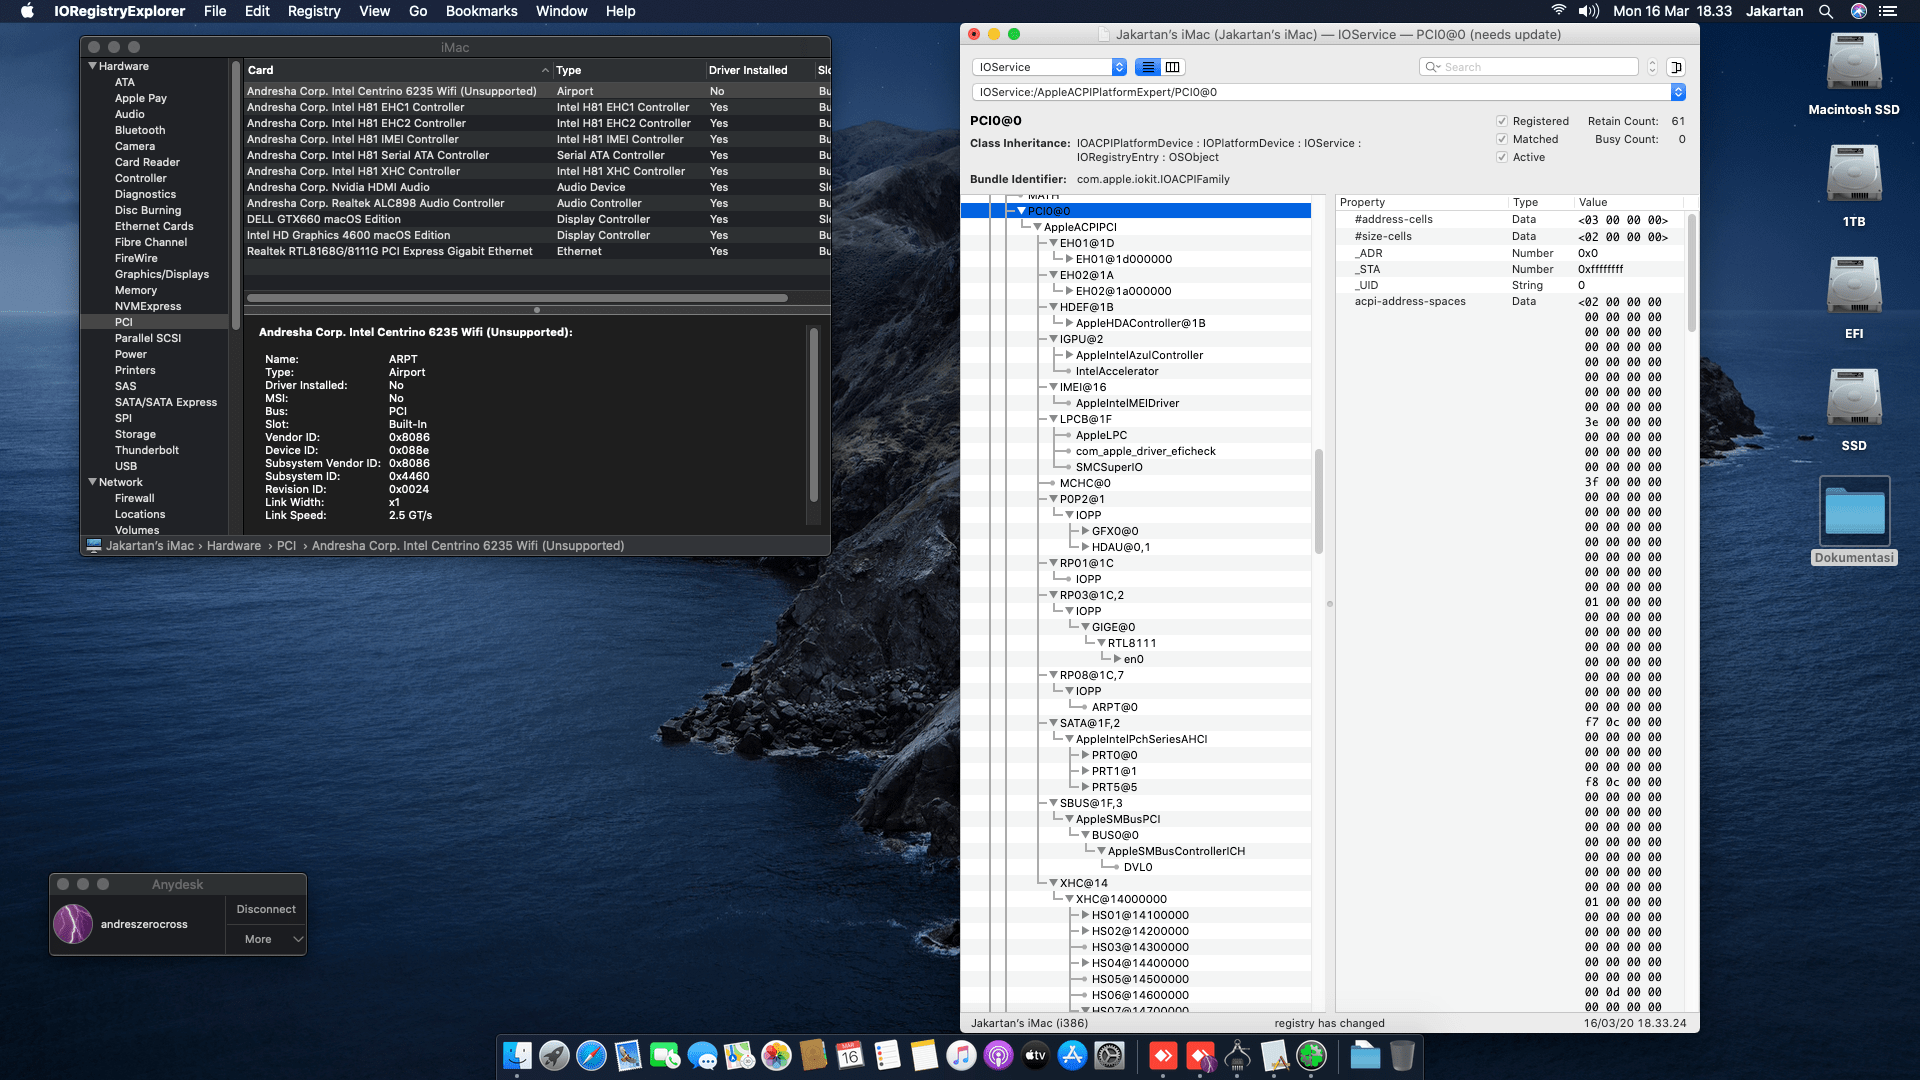Collapse the Network section in the sidebar
1920x1080 pixels.
(93, 482)
